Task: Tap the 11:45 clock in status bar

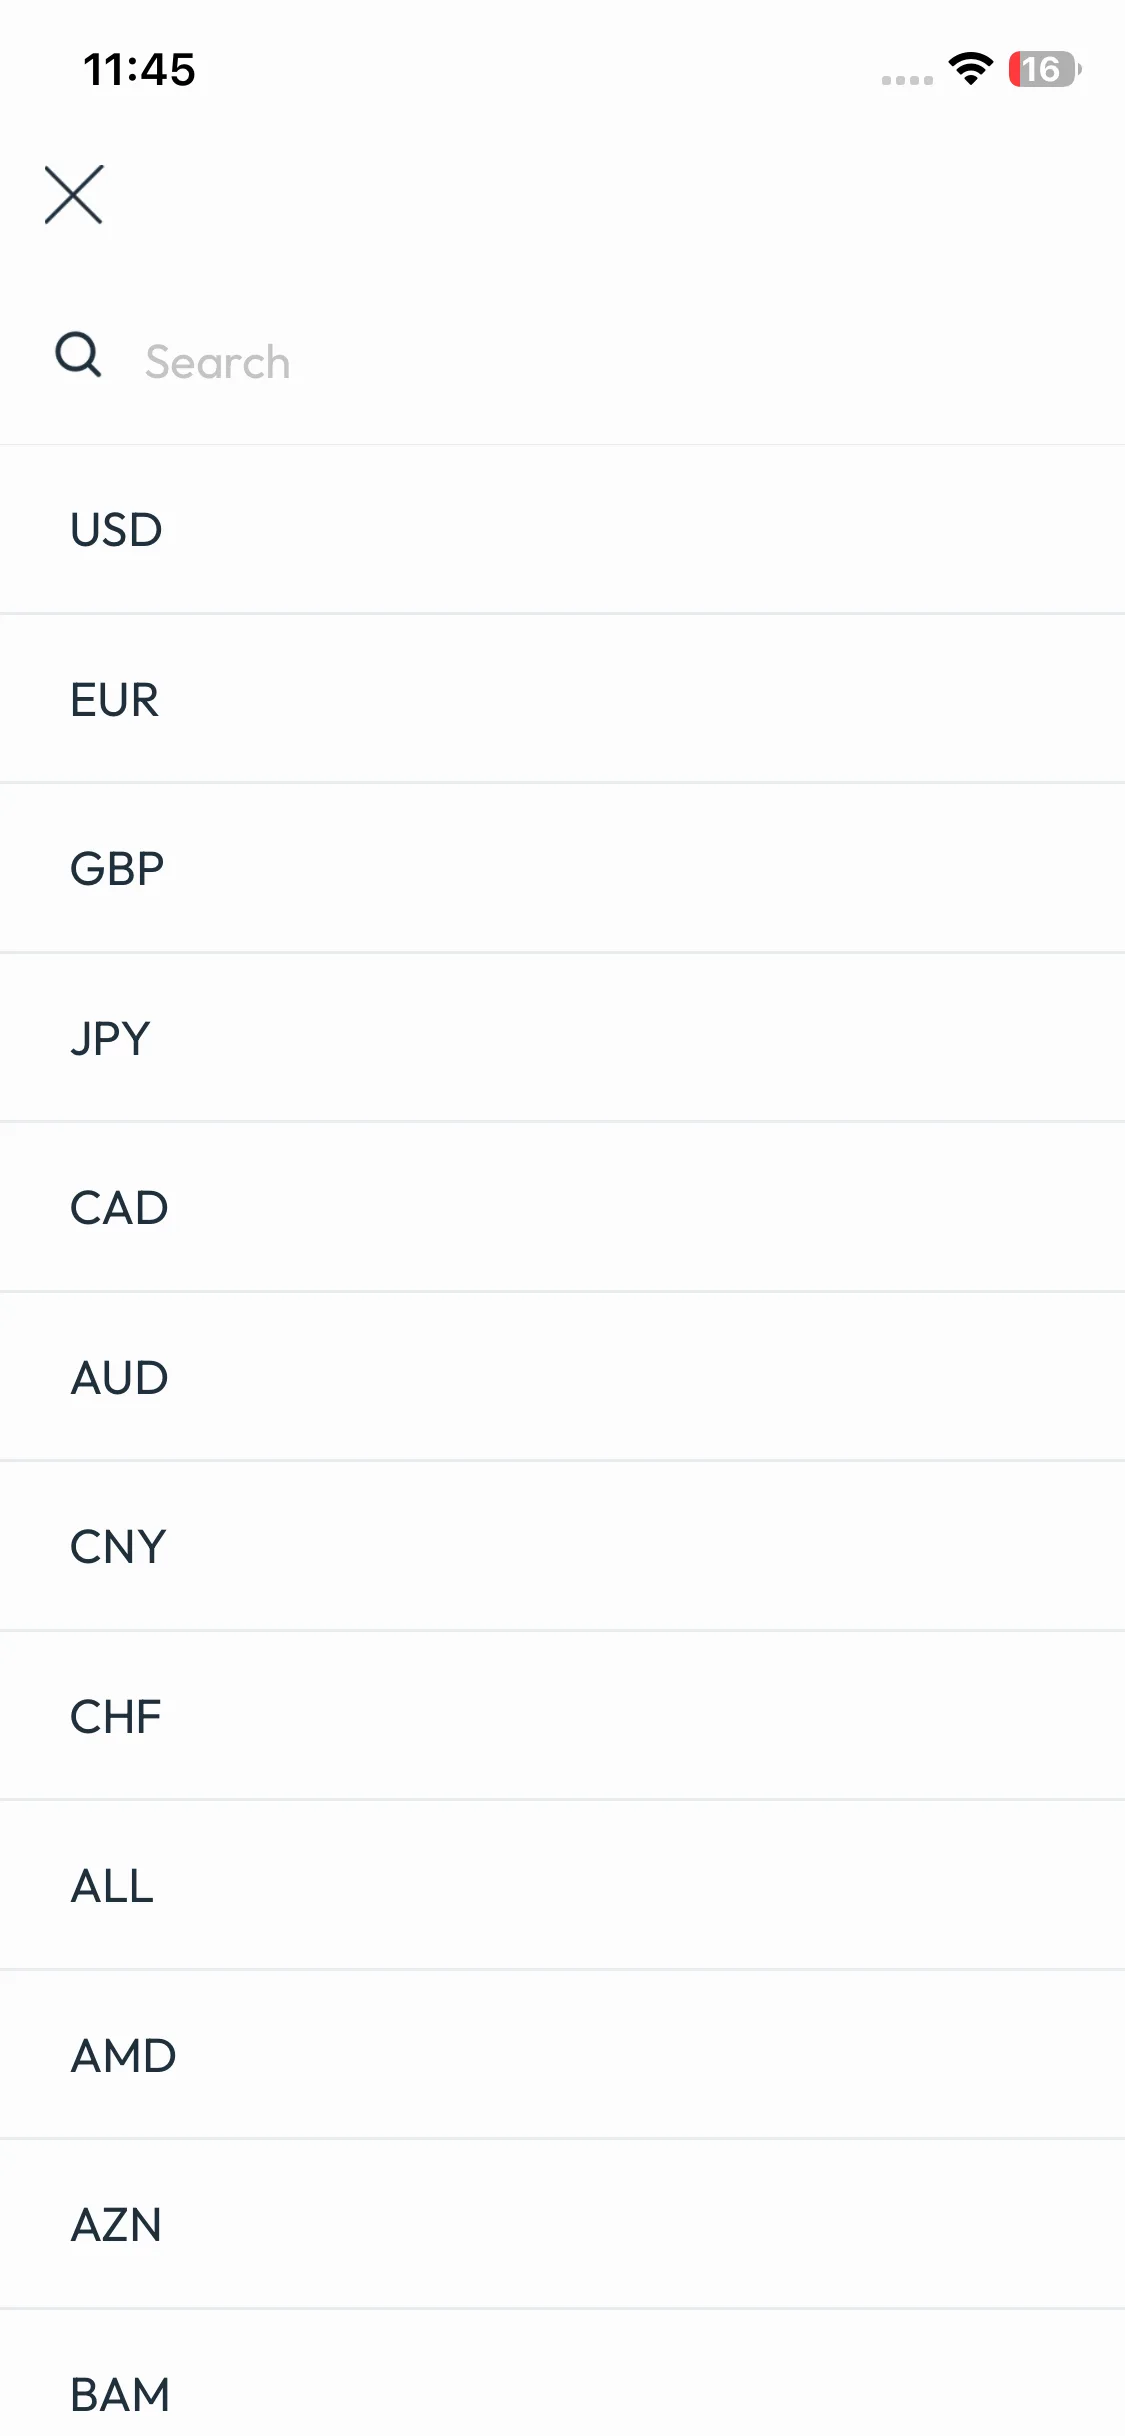Action: [139, 70]
